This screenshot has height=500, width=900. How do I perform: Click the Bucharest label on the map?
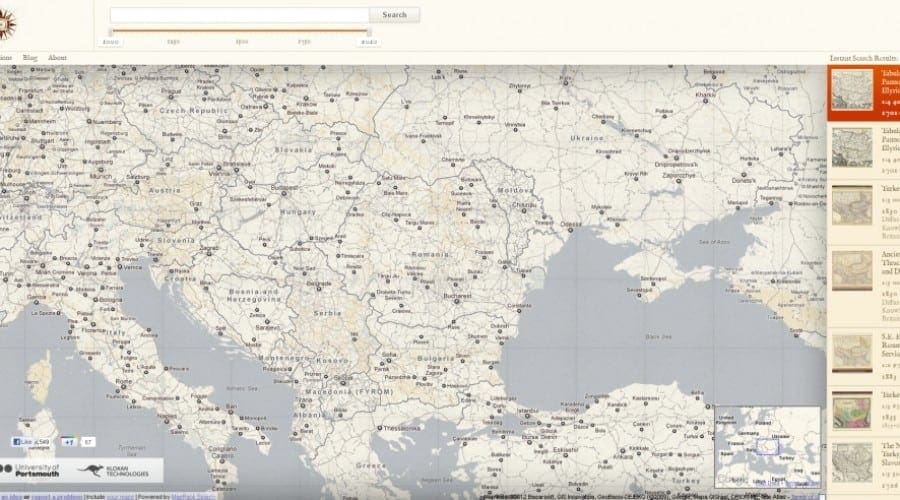(x=457, y=296)
